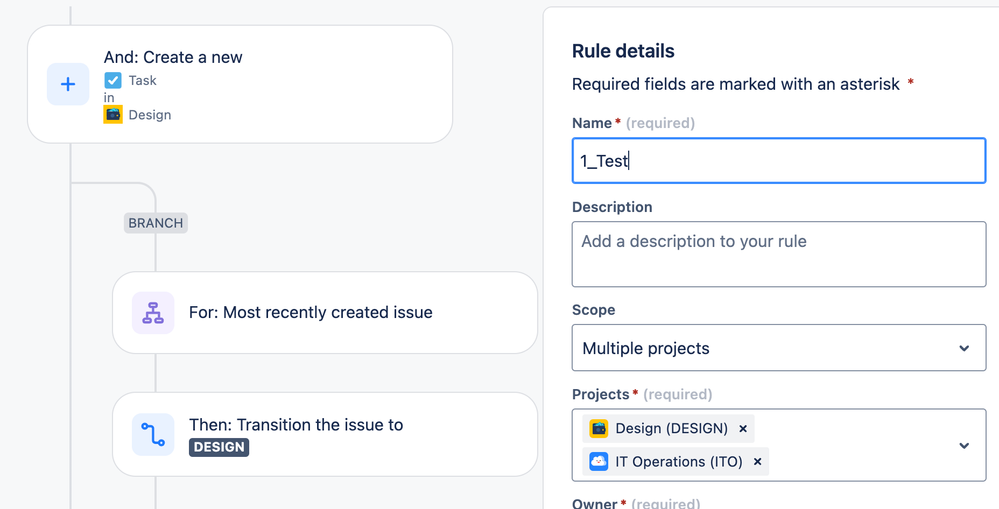The height and width of the screenshot is (509, 999).
Task: Open the Scope dropdown
Action: point(778,348)
